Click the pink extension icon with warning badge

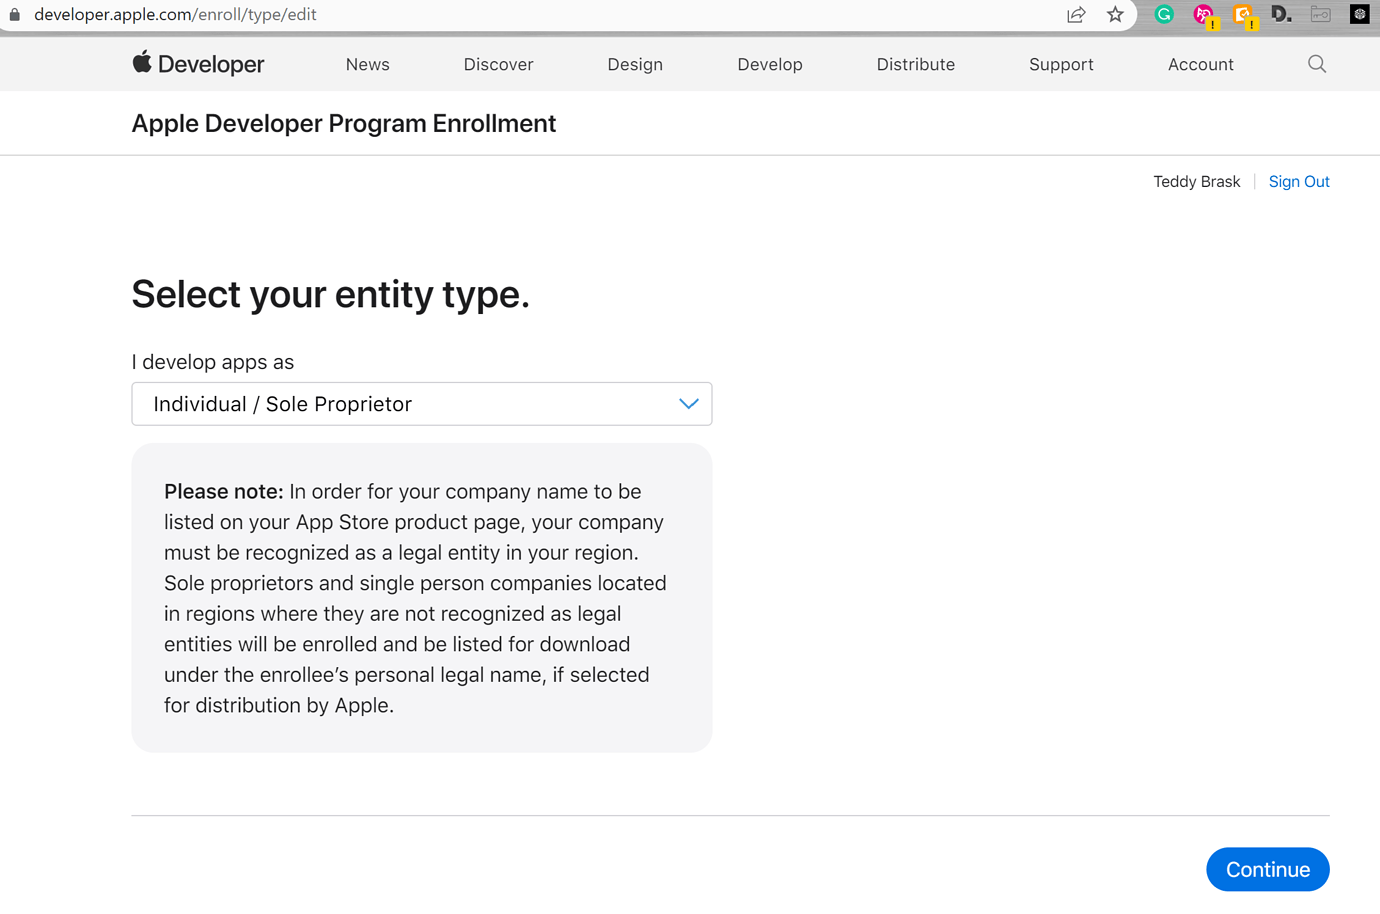(x=1205, y=15)
